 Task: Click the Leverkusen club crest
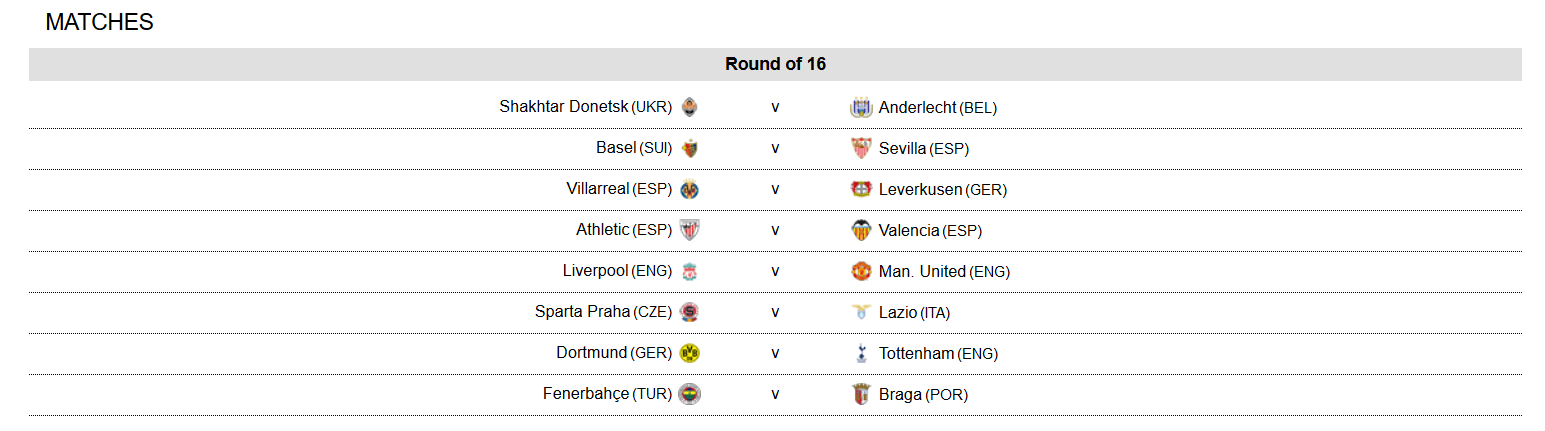861,189
